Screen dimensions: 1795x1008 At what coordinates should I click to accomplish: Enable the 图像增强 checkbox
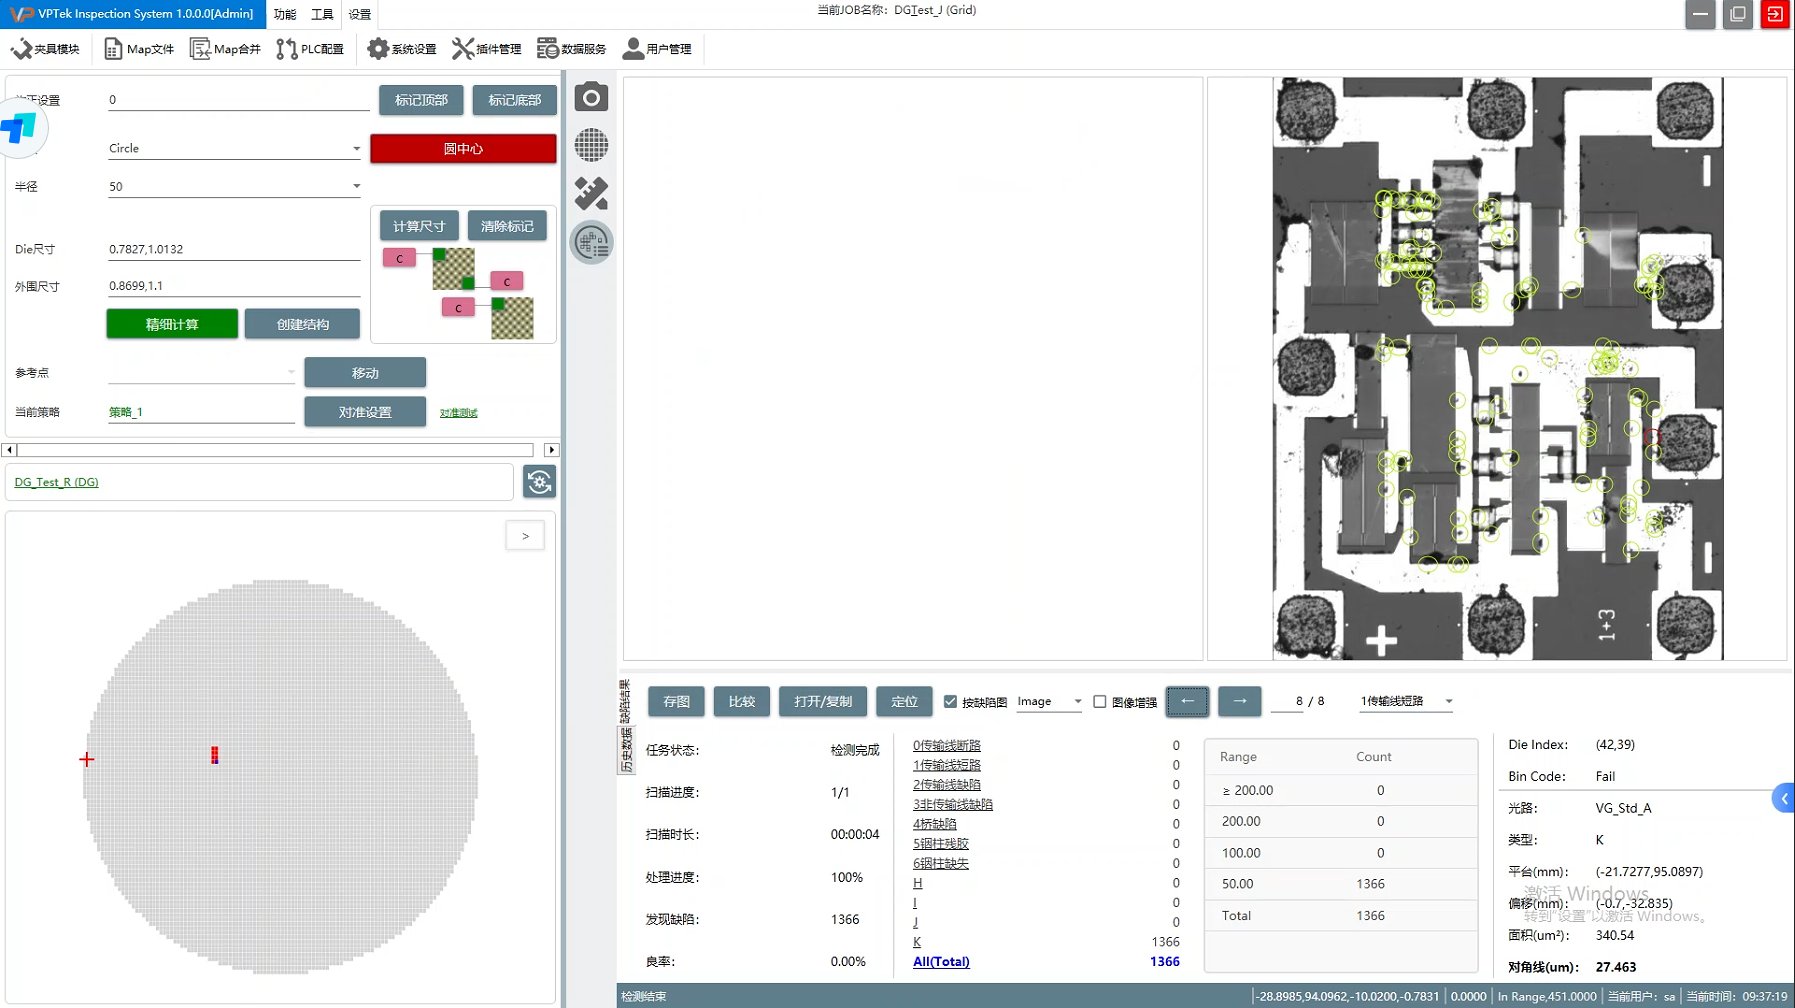coord(1100,702)
